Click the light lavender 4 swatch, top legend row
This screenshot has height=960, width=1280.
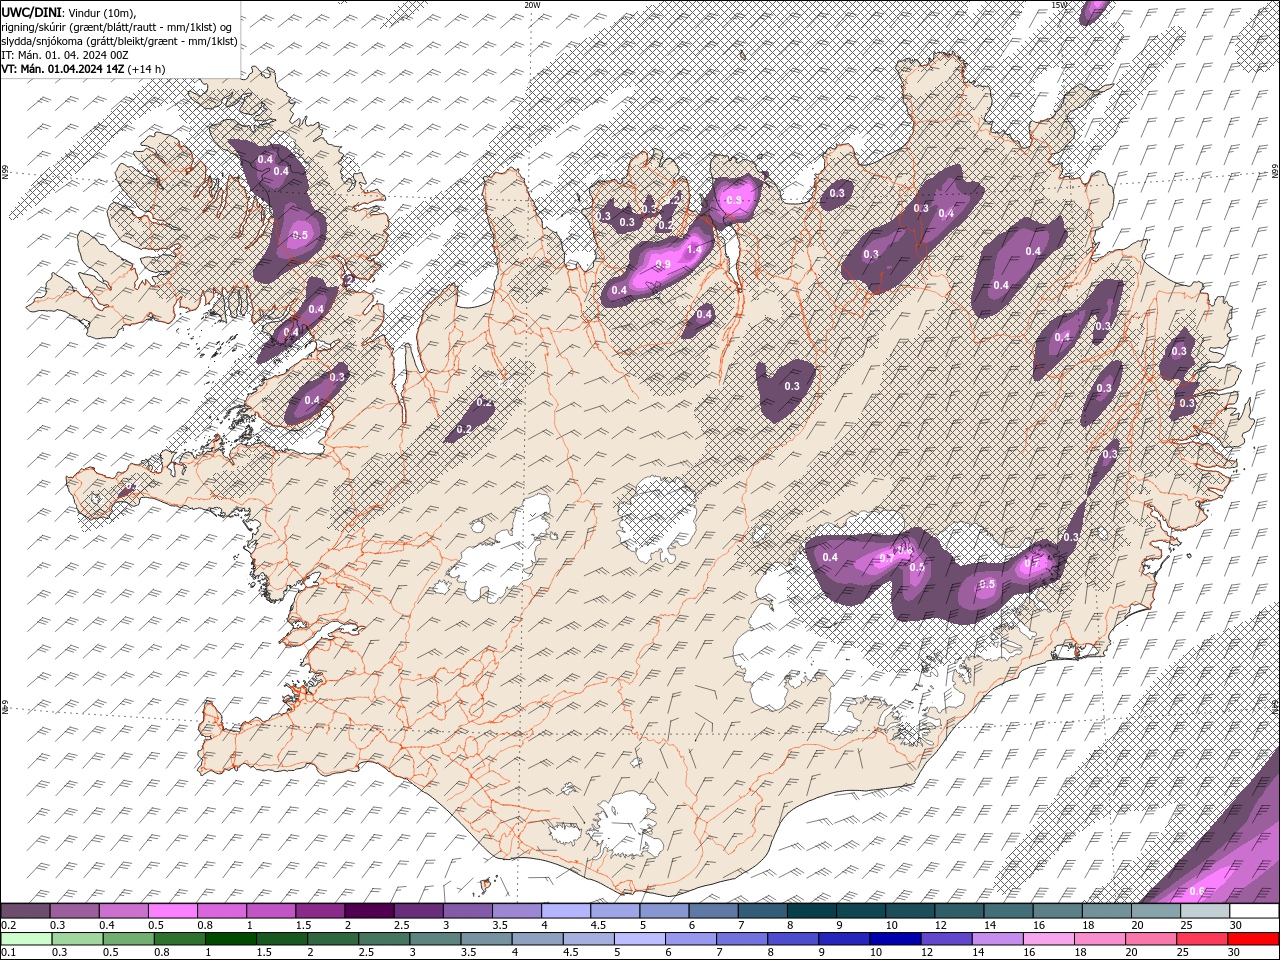(x=566, y=911)
